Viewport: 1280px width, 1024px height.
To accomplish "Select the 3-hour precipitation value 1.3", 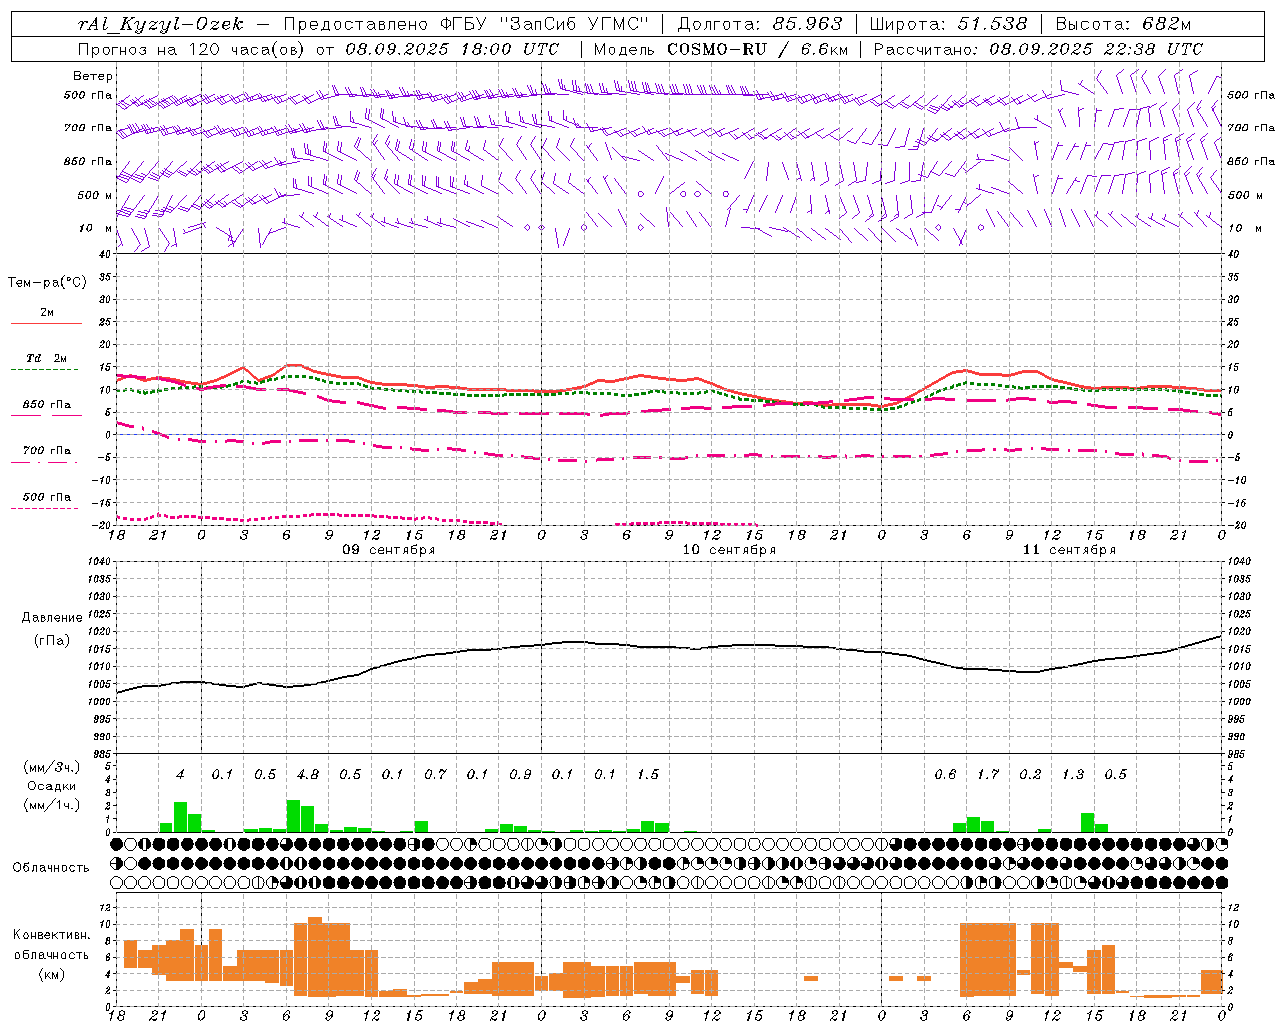I will [1073, 774].
